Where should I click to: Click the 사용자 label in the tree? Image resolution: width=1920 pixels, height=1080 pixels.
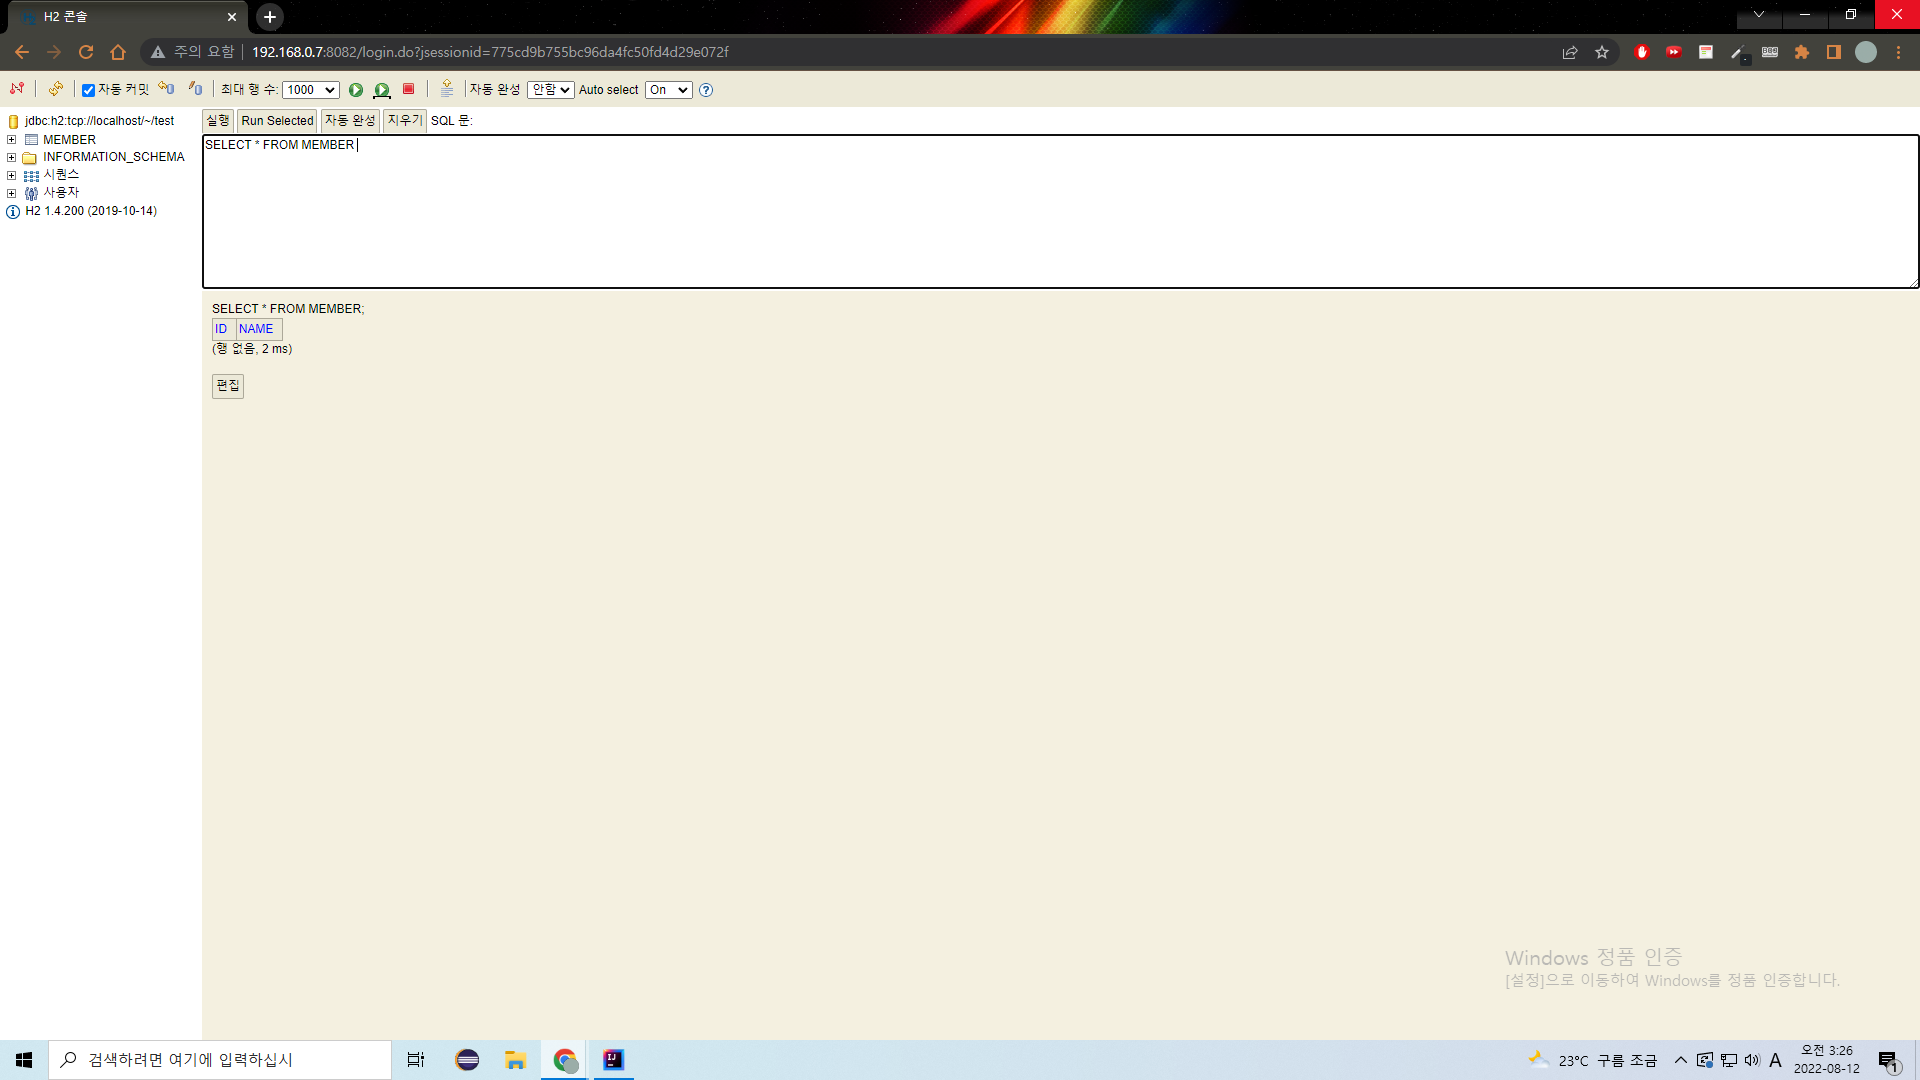61,193
